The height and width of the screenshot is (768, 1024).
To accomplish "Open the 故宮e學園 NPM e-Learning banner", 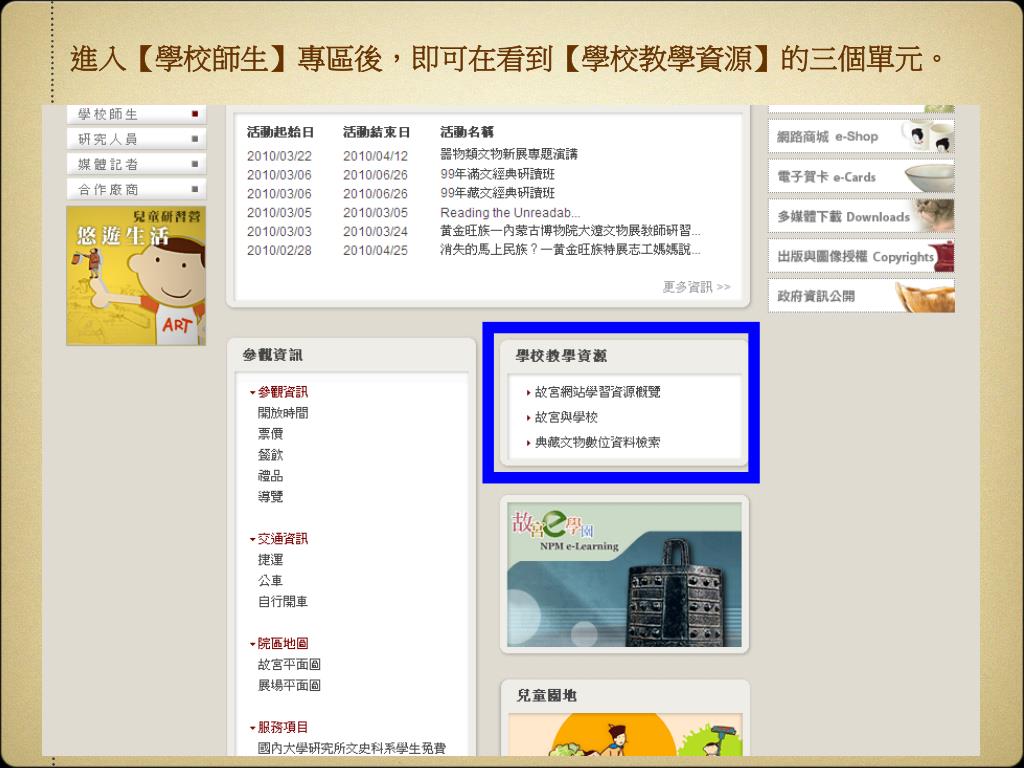I will 624,575.
